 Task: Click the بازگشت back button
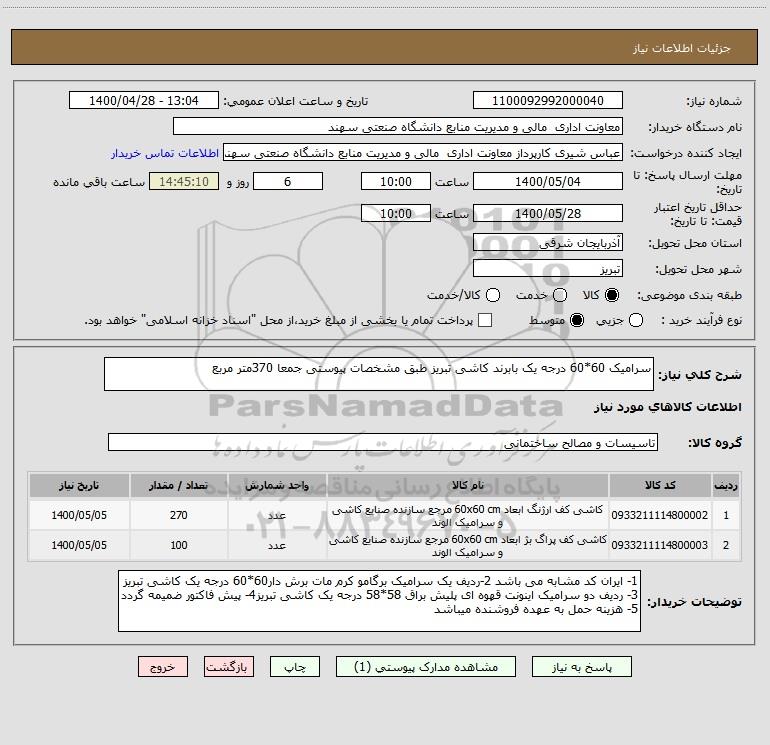(229, 667)
